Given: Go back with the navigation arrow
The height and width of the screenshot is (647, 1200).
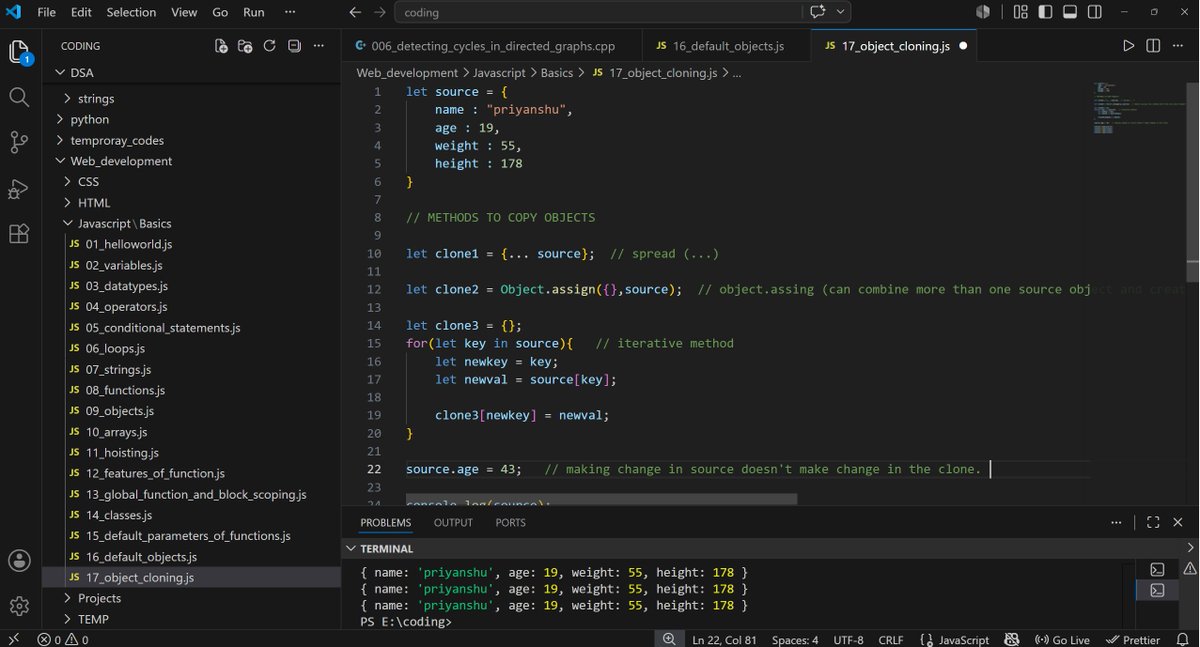Looking at the screenshot, I should (x=354, y=12).
